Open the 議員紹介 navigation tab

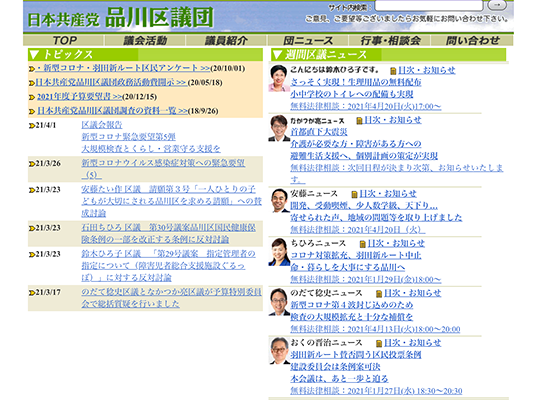pyautogui.click(x=226, y=40)
